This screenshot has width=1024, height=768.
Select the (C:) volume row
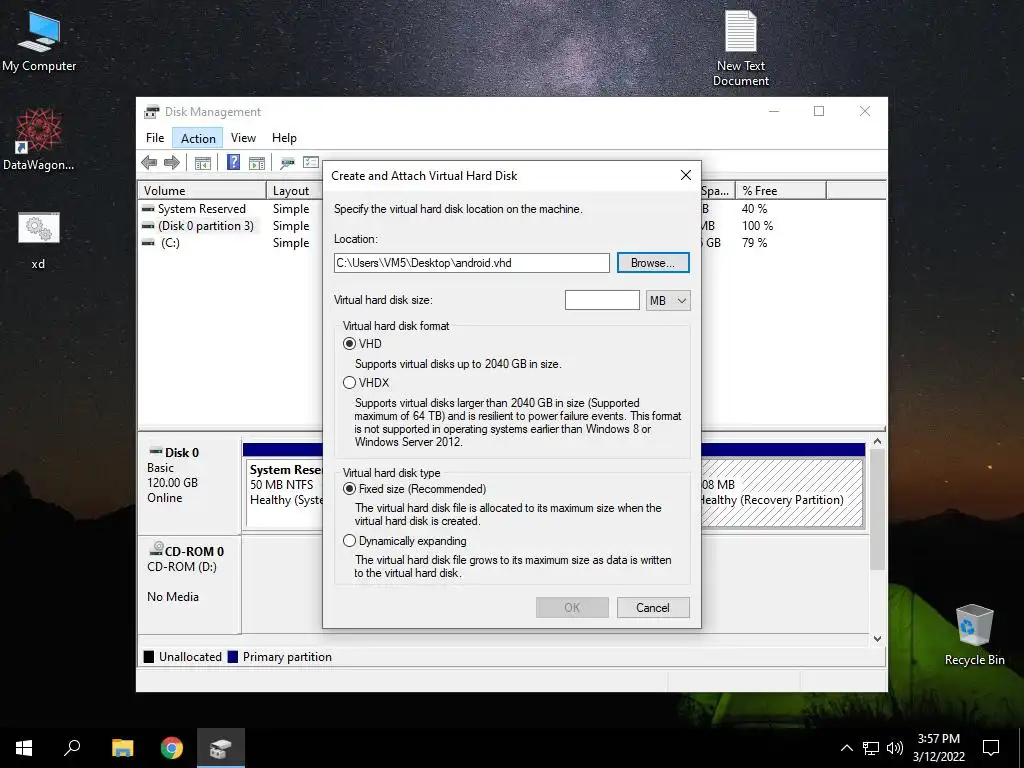pos(170,242)
